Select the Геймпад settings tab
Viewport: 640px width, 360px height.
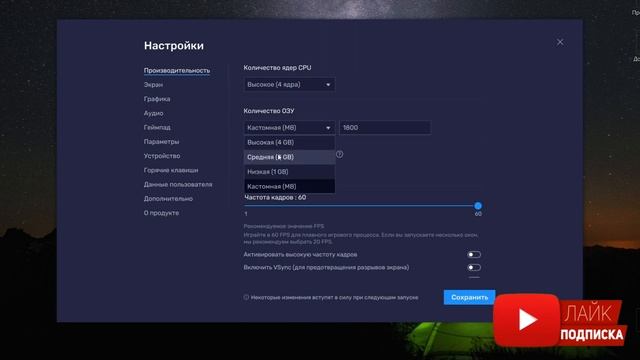pos(157,127)
